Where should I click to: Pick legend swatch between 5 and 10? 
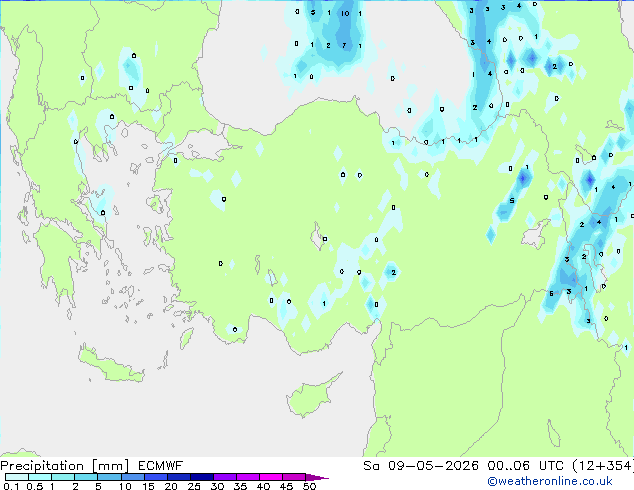click(x=110, y=477)
